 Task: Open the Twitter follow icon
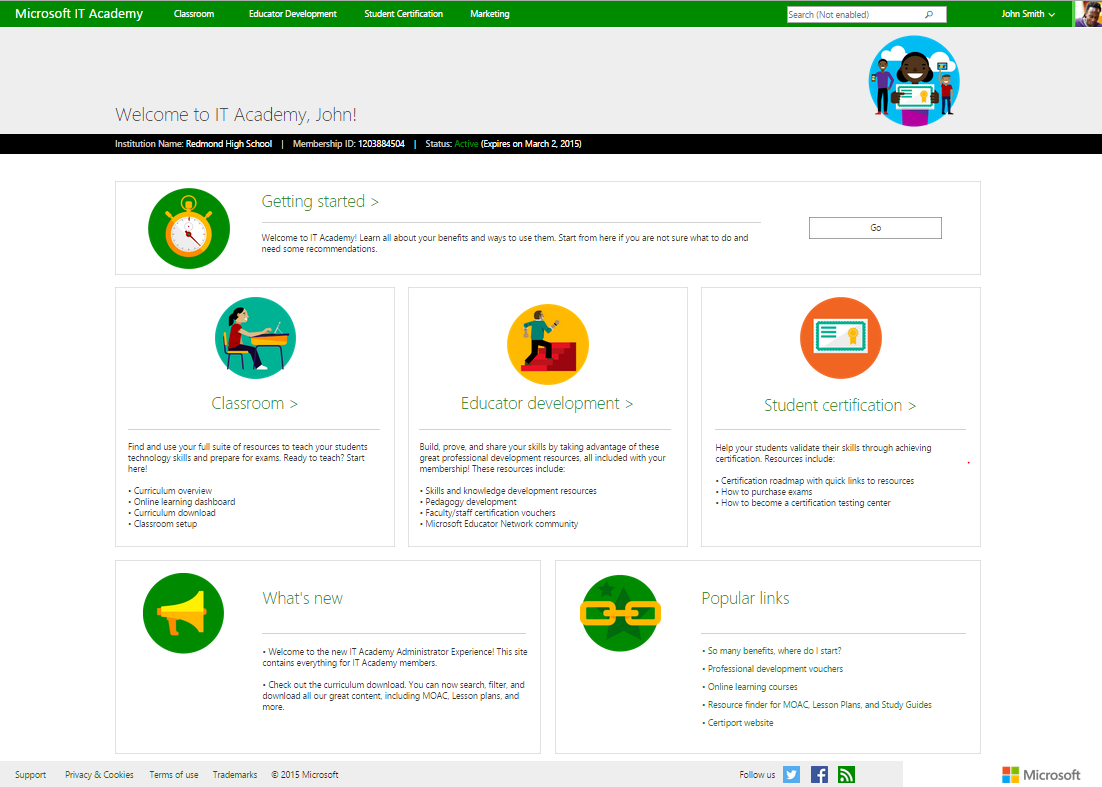(x=791, y=774)
